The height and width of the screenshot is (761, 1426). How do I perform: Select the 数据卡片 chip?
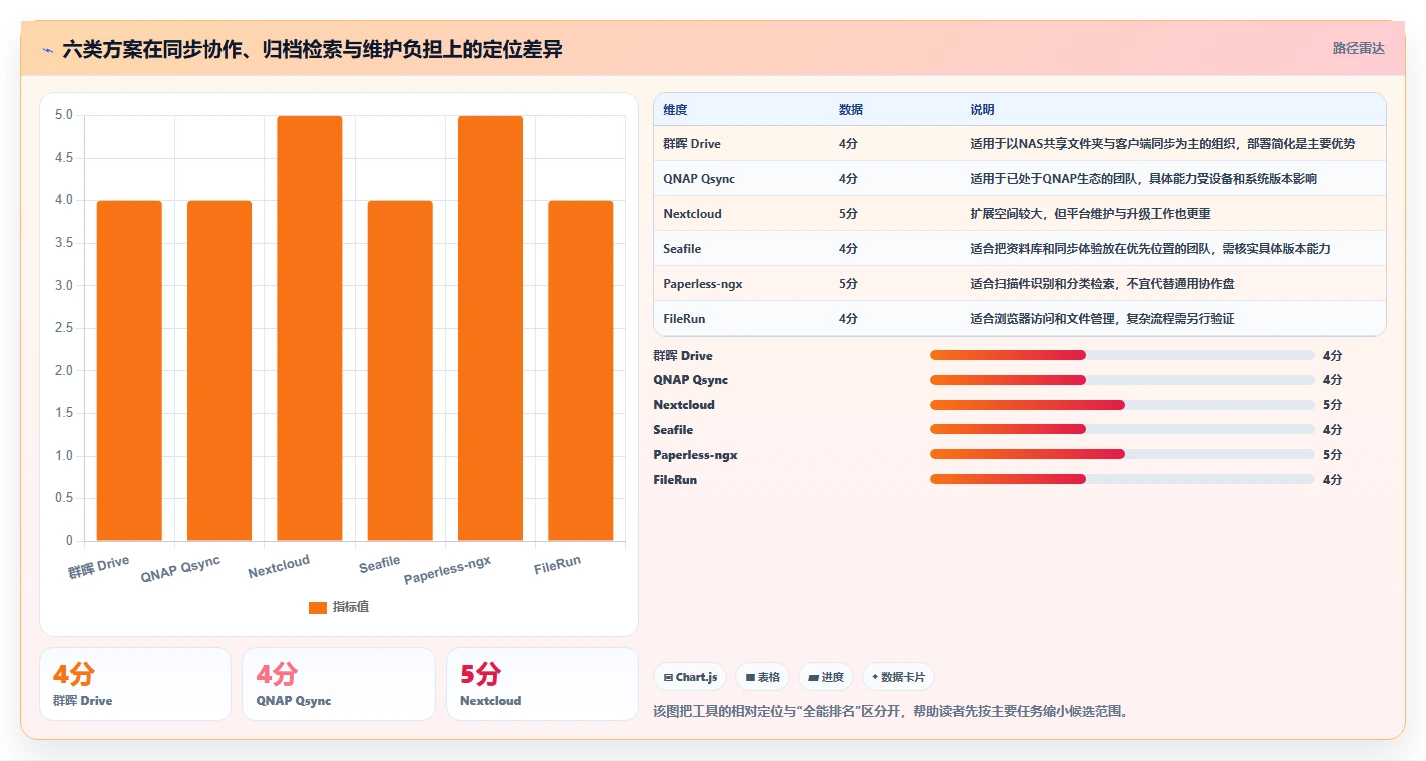click(x=898, y=677)
